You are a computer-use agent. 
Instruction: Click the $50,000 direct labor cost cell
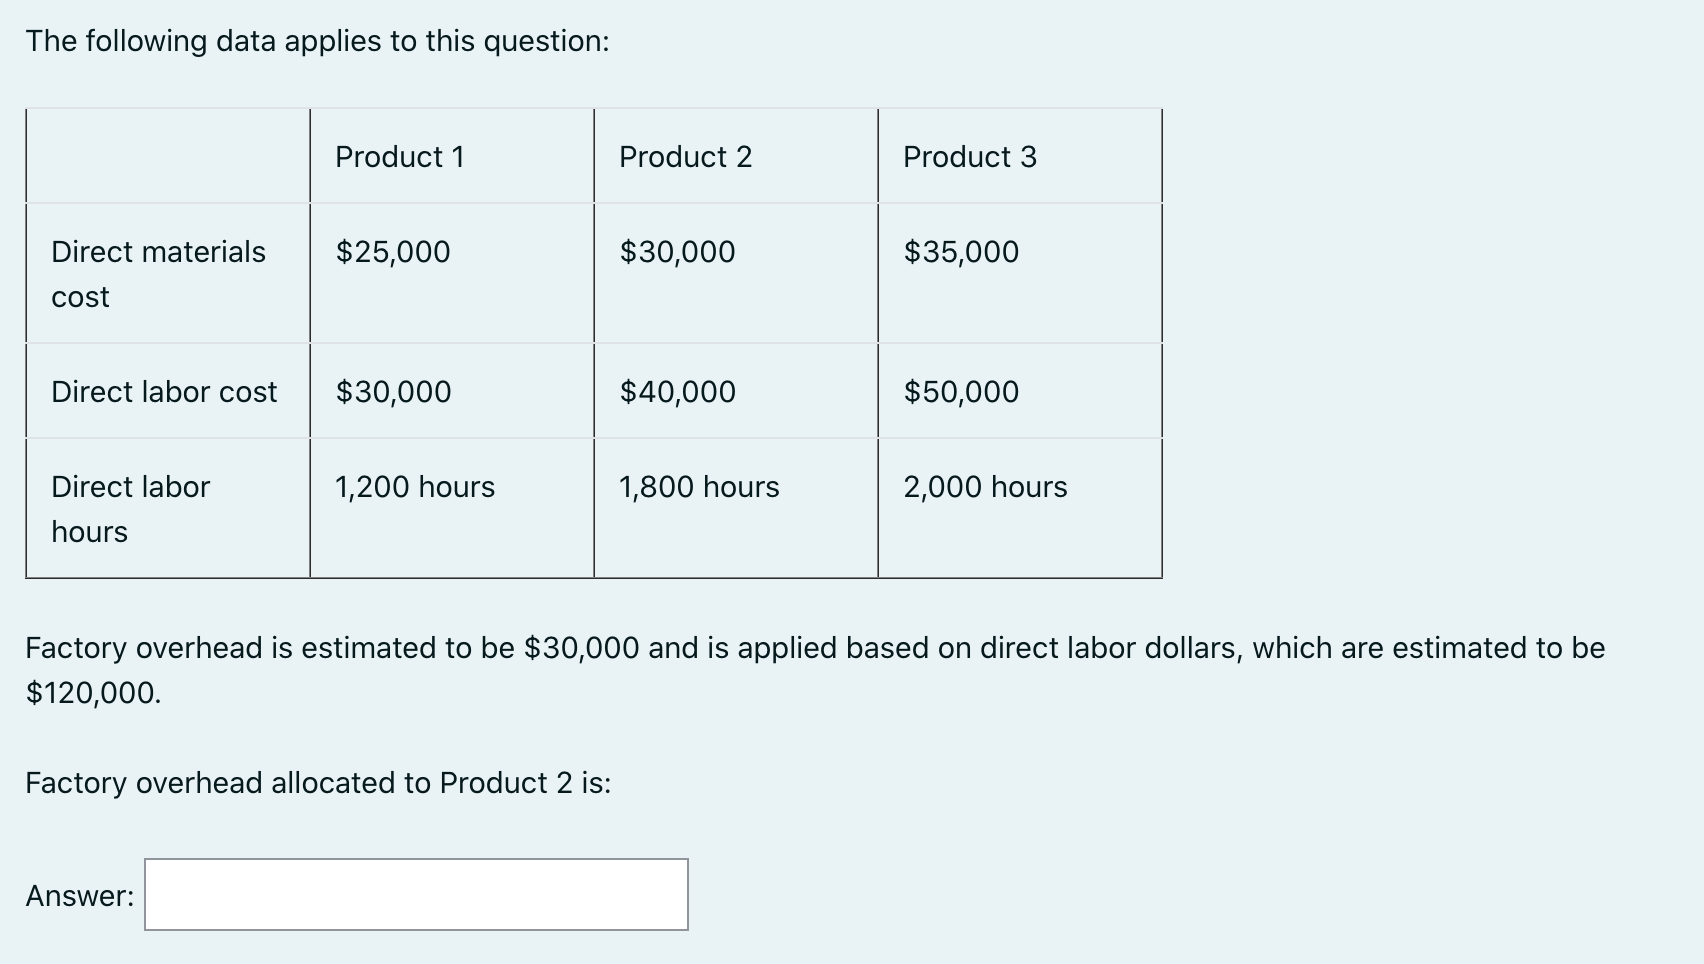960,391
